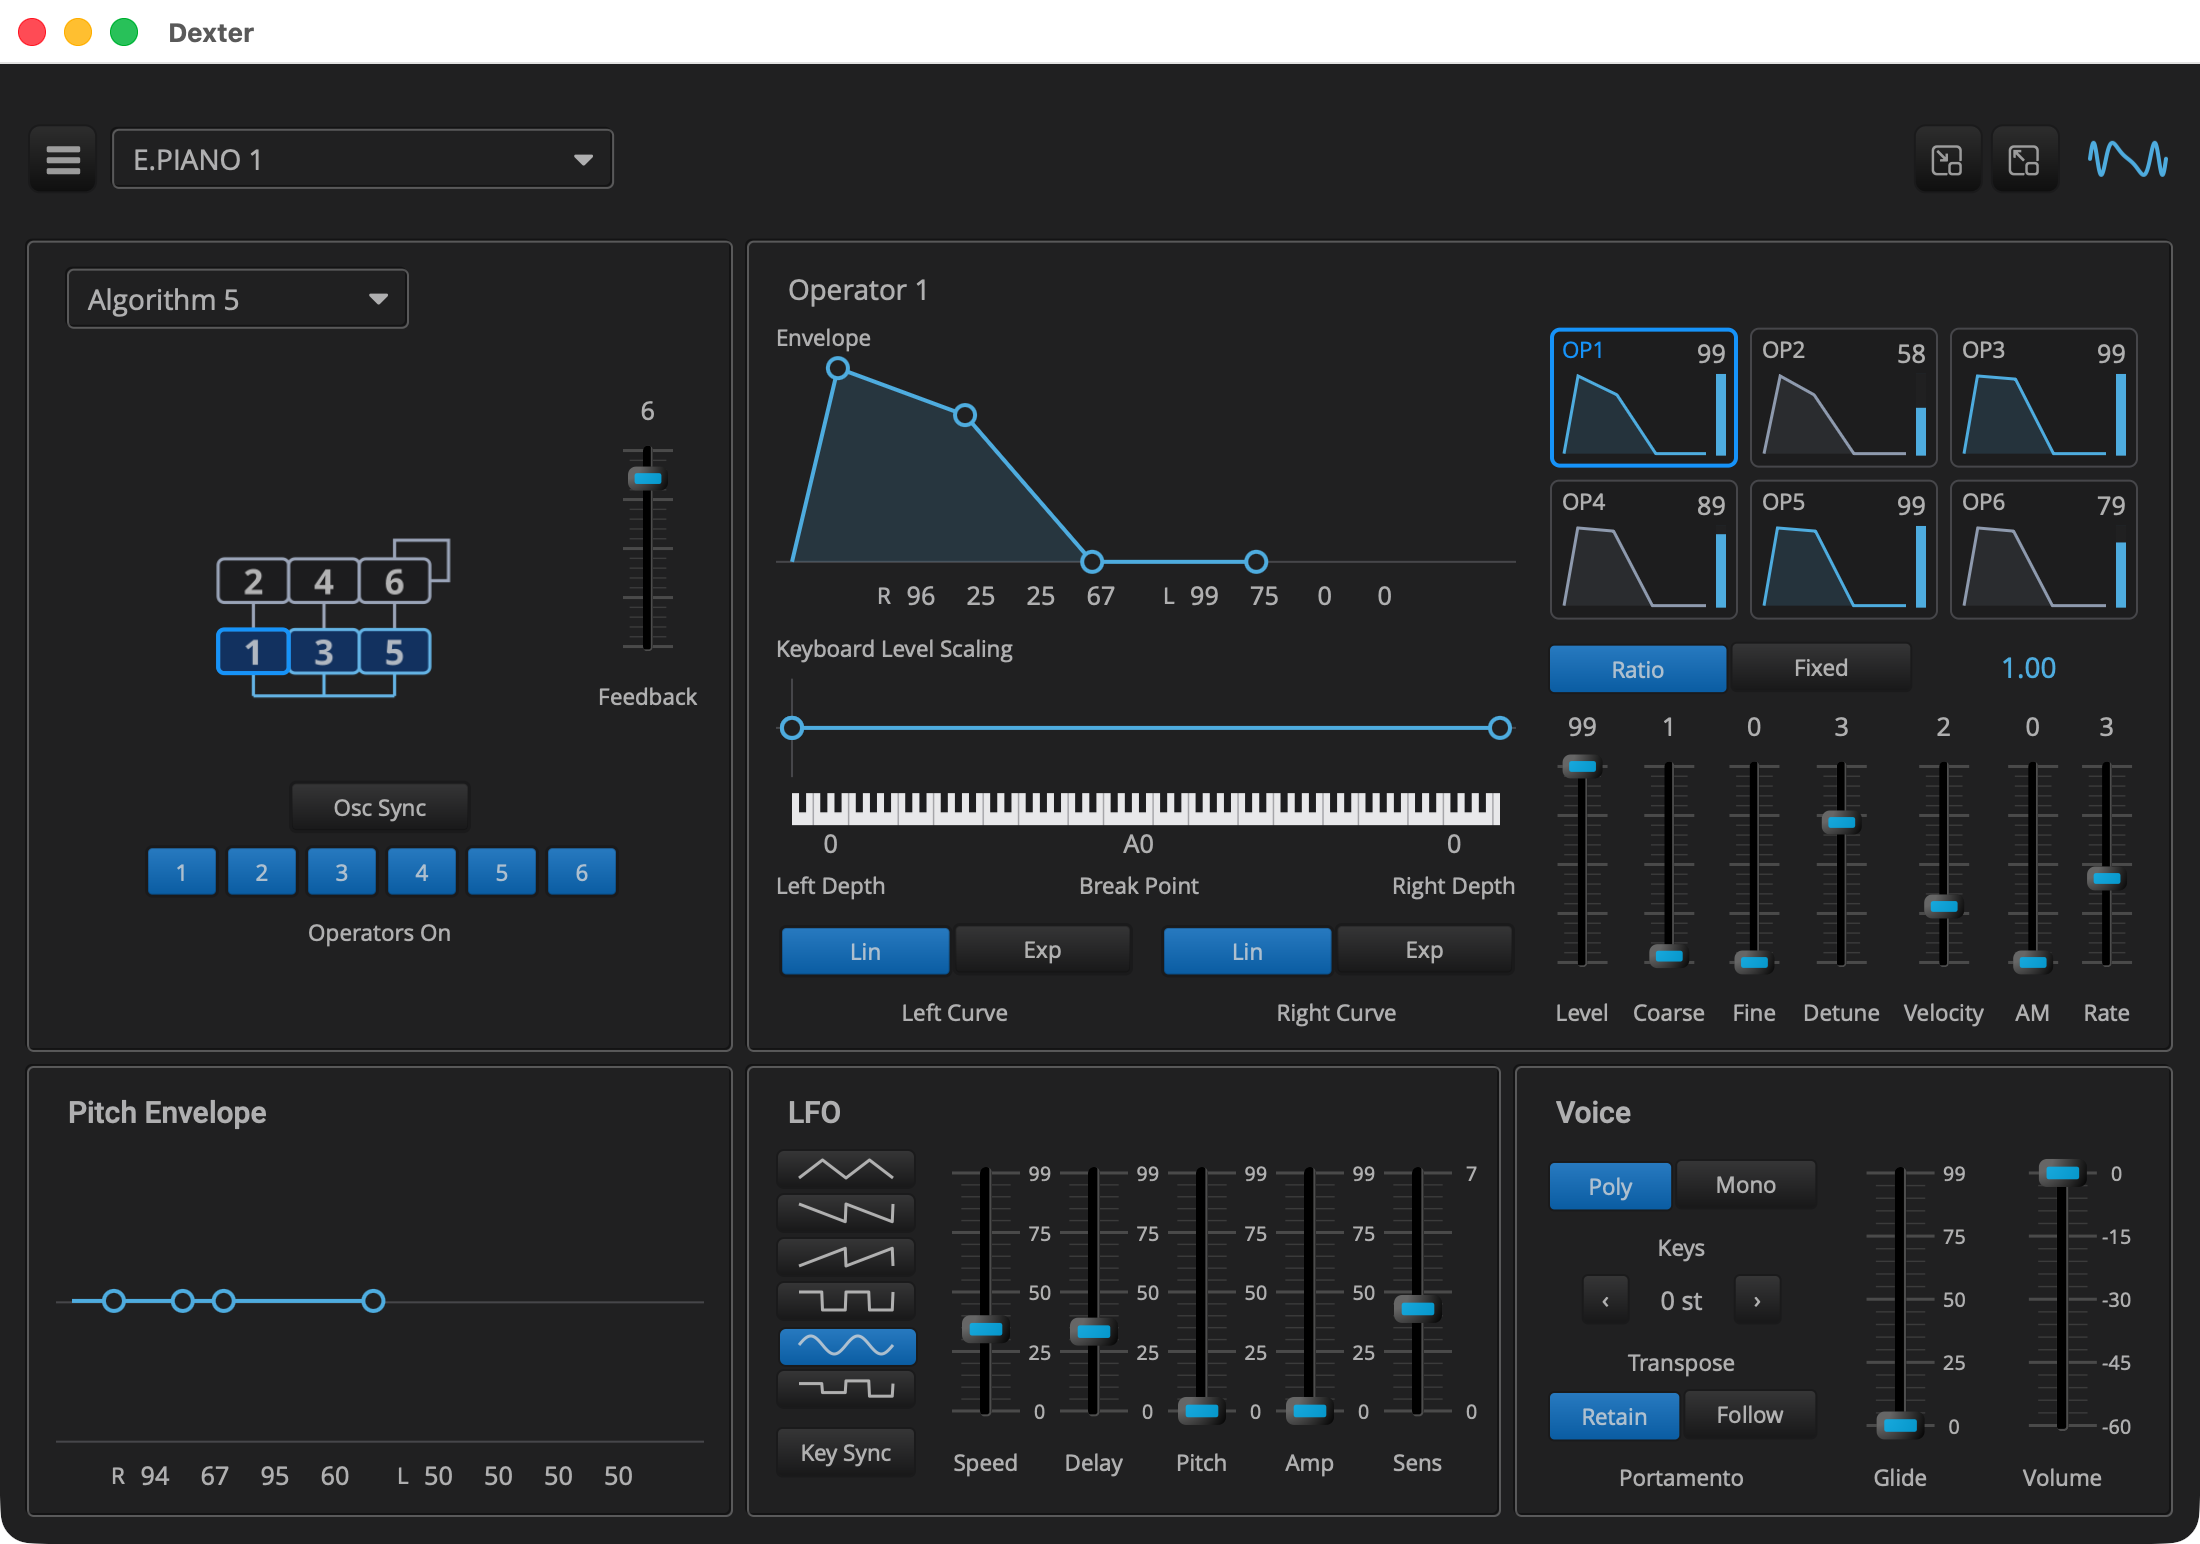Select Fixed frequency mode
This screenshot has width=2200, height=1544.
coord(1820,668)
